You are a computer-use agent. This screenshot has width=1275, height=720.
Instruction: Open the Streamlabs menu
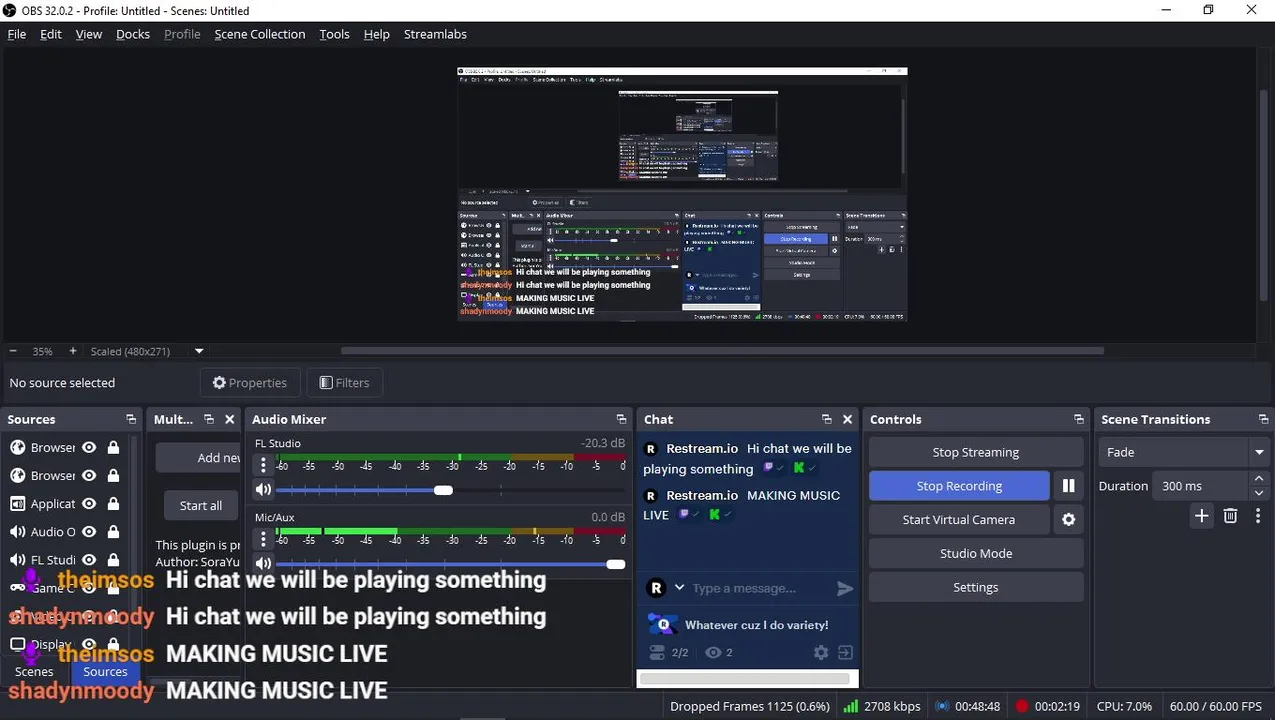435,34
